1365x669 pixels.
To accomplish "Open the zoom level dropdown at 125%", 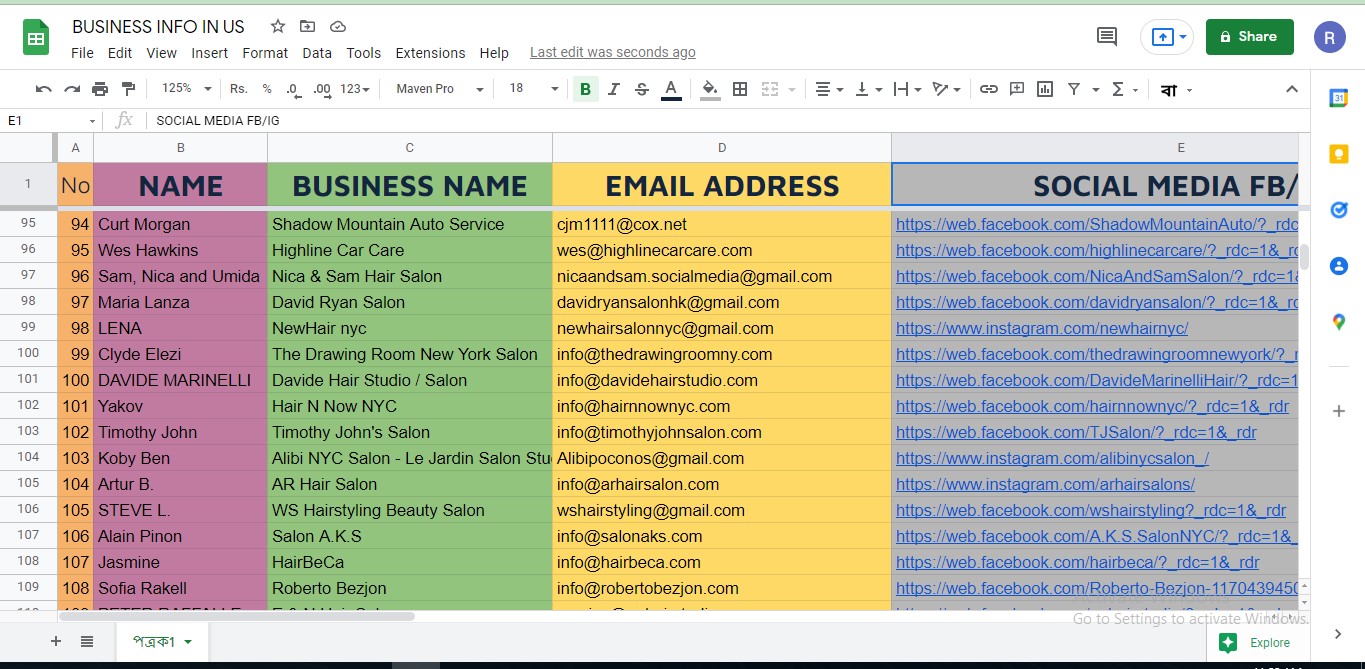I will (183, 89).
